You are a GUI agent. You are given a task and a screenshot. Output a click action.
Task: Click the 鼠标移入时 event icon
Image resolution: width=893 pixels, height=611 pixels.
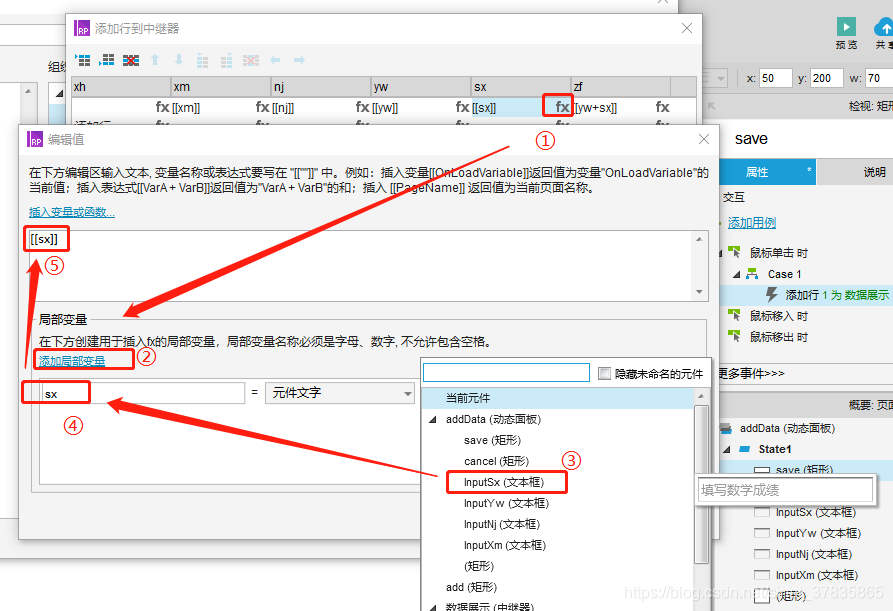[734, 315]
